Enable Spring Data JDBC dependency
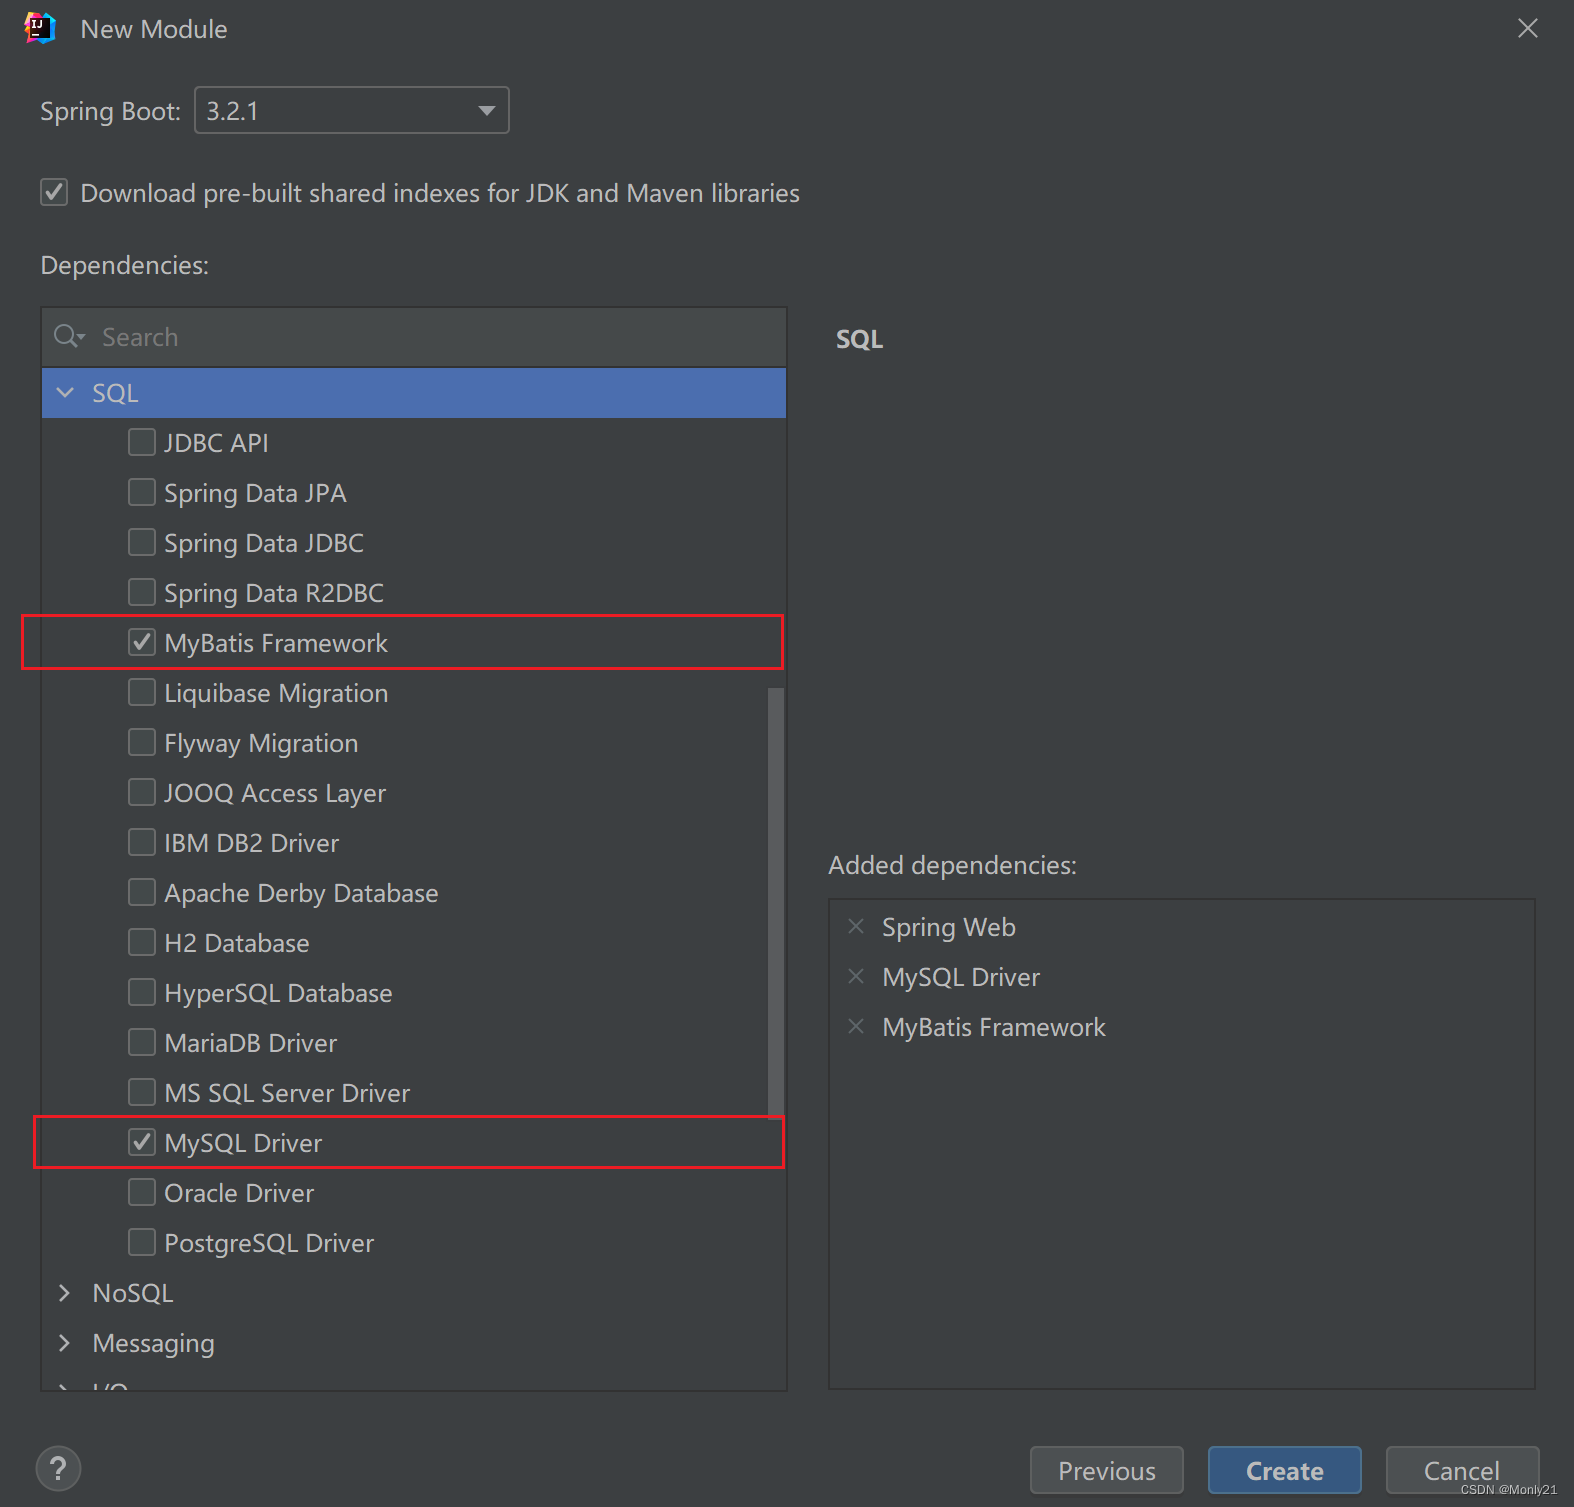Viewport: 1574px width, 1507px height. tap(142, 542)
